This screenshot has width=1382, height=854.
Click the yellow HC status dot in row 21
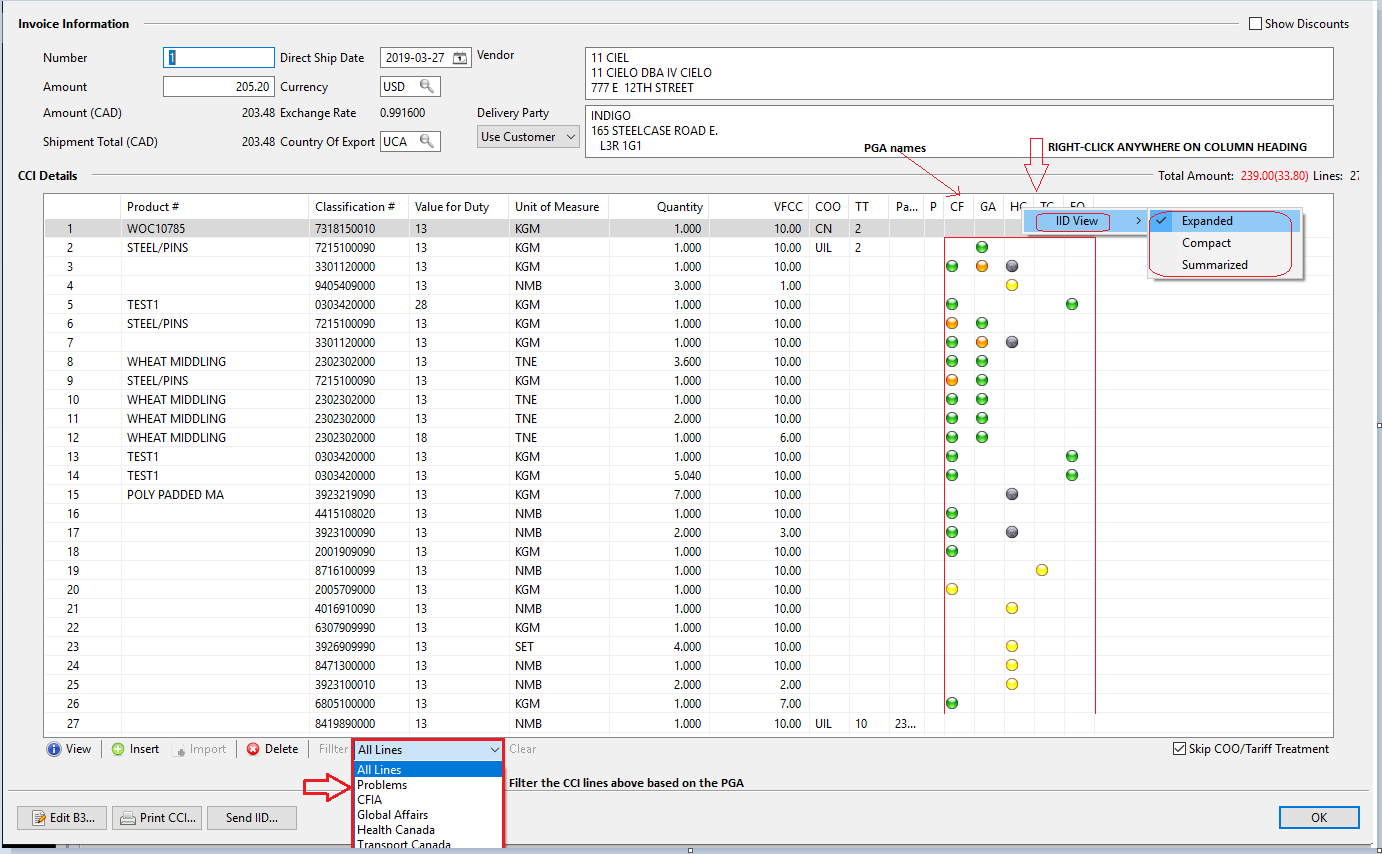click(1012, 608)
